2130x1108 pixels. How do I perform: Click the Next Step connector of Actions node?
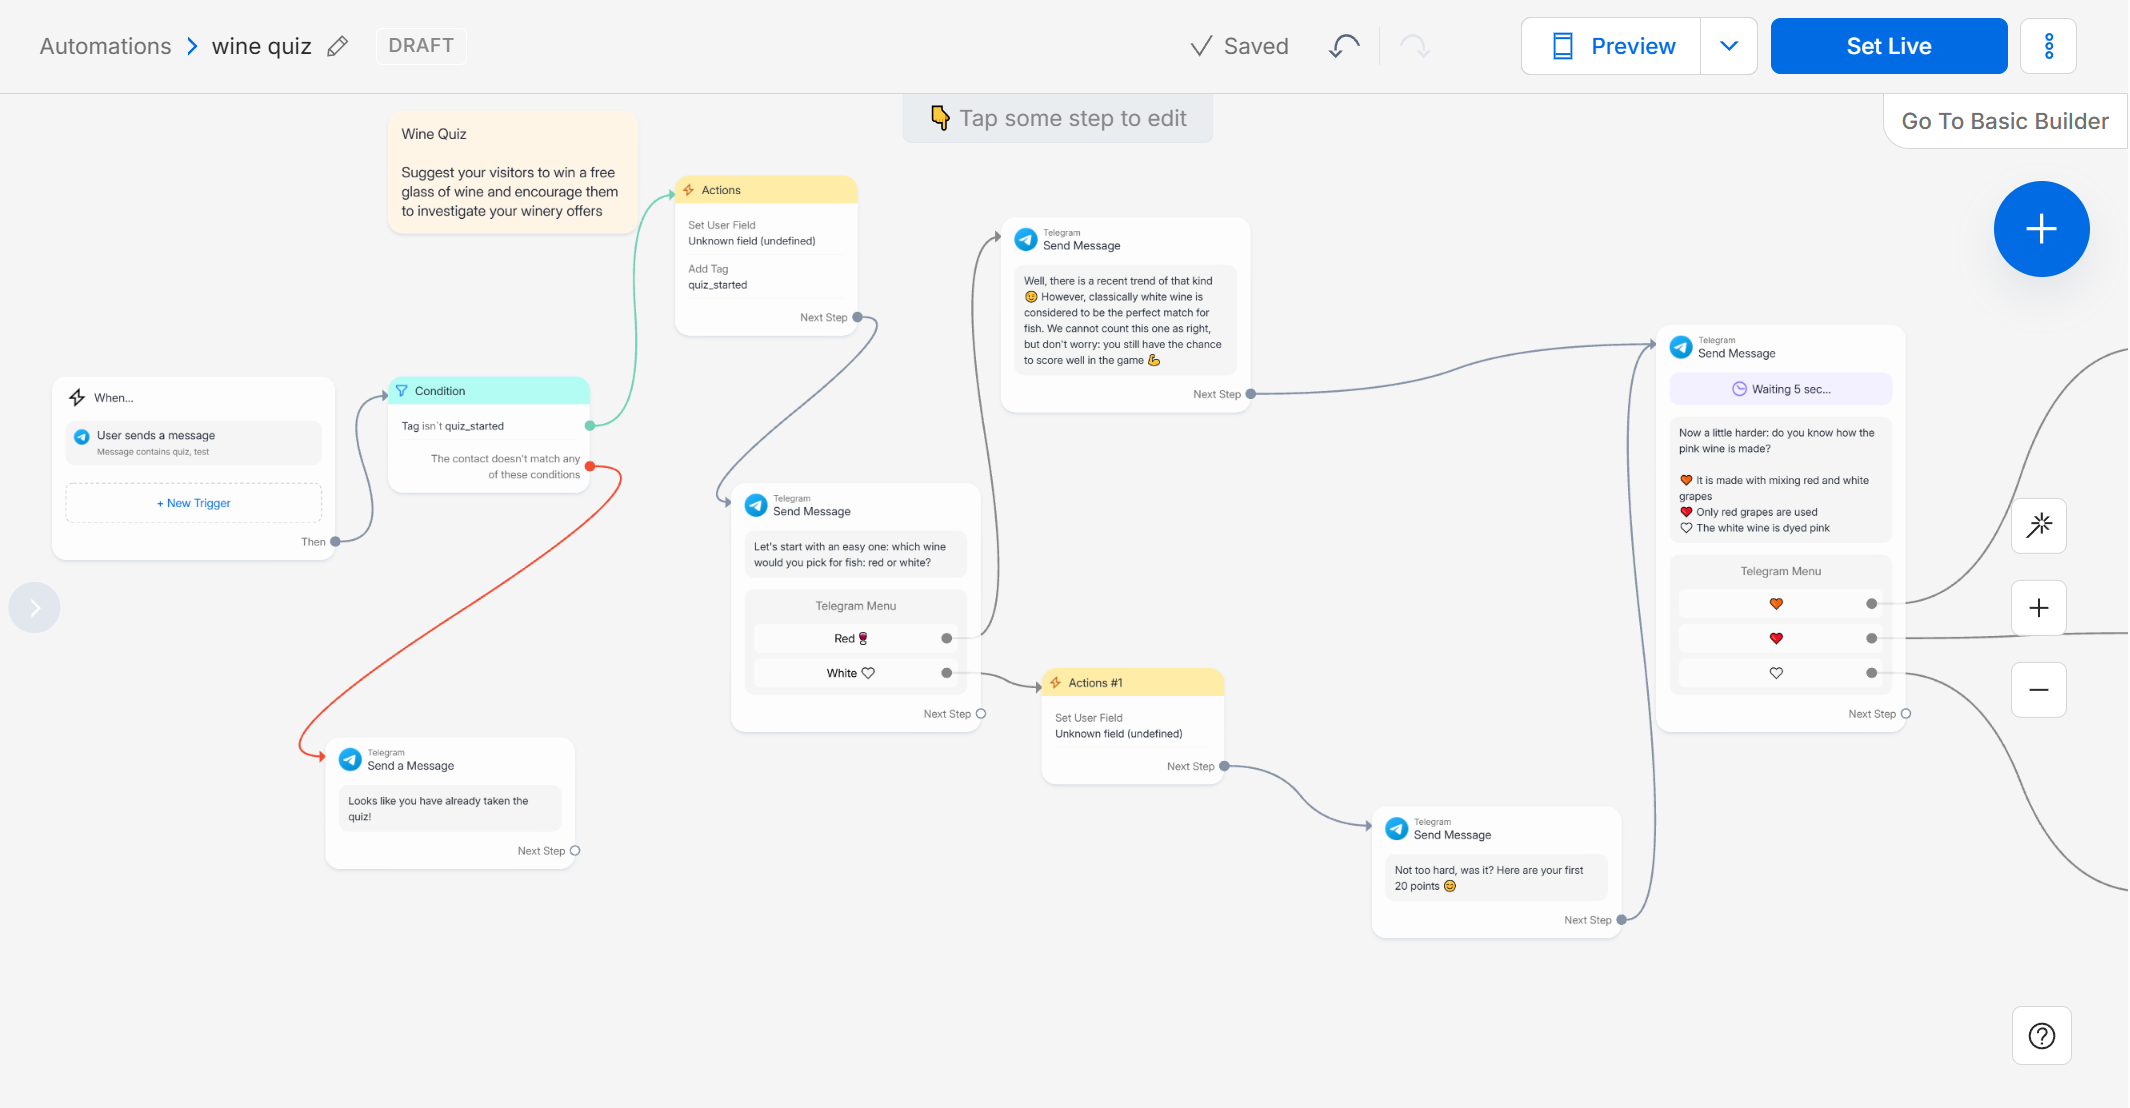click(858, 318)
